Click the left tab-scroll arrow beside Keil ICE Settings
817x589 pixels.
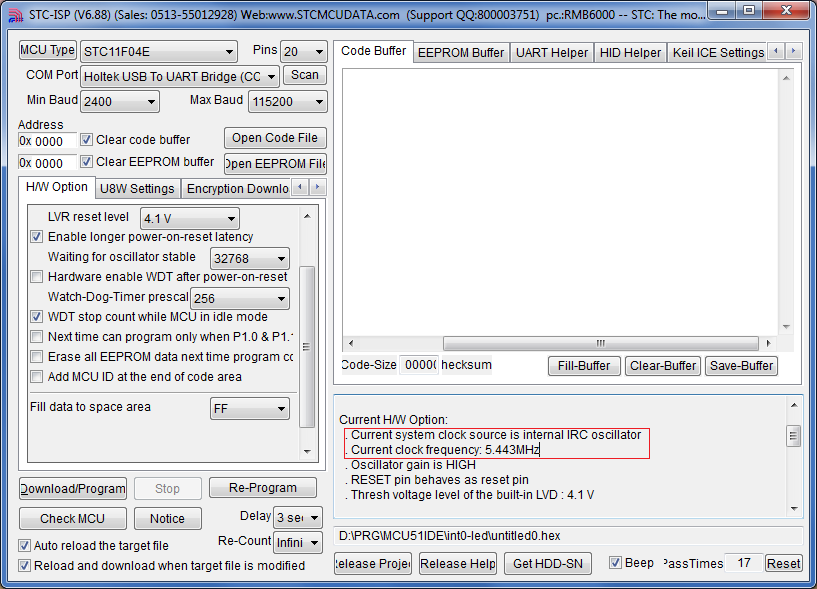point(777,51)
